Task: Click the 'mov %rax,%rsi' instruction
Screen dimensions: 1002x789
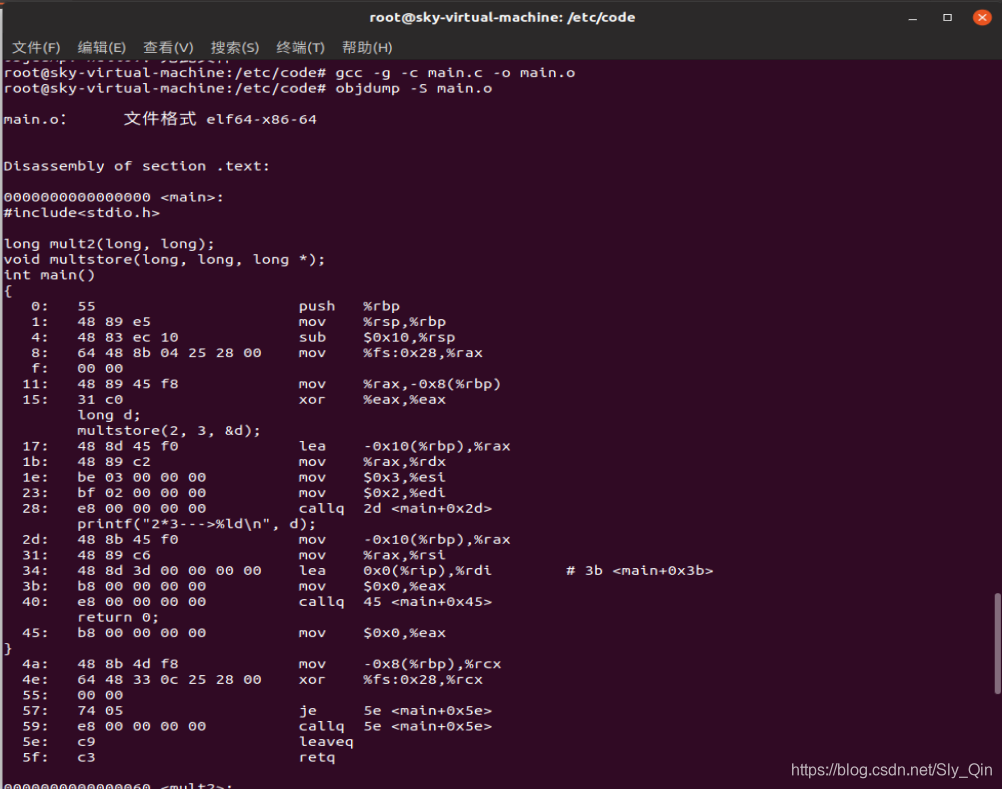Action: click(372, 555)
